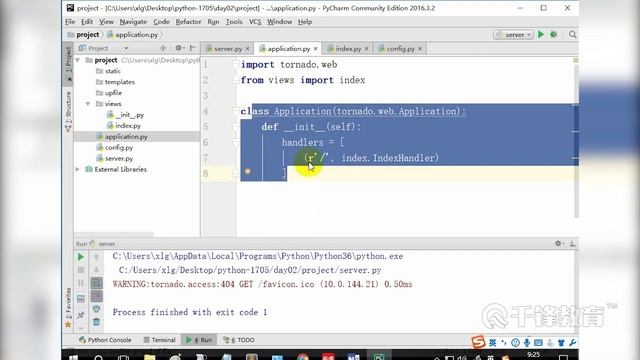Navigate up the stack trace arrow

coord(96,257)
